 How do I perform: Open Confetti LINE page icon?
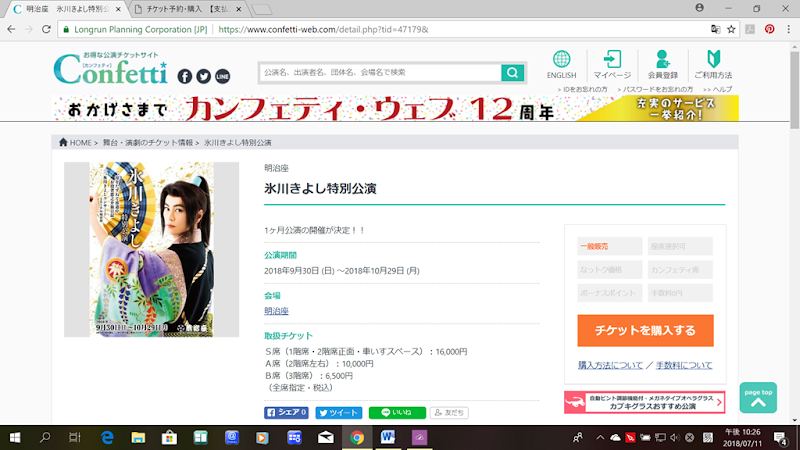tap(222, 77)
